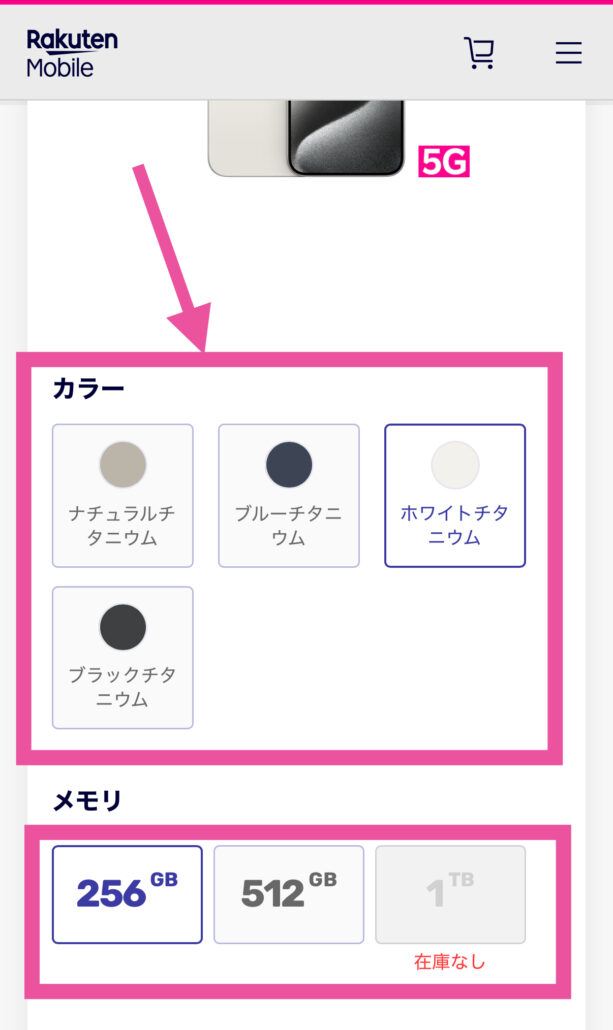Go to Rakuten Mobile home via logo

(x=72, y=53)
